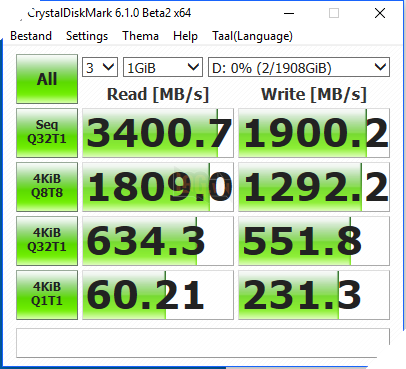Click the sequential write result 1900.2

(x=314, y=133)
